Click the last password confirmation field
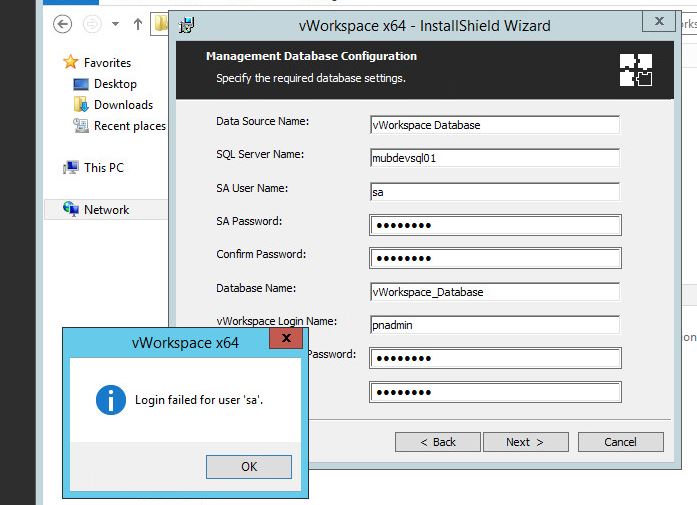The width and height of the screenshot is (697, 505). pyautogui.click(x=495, y=392)
